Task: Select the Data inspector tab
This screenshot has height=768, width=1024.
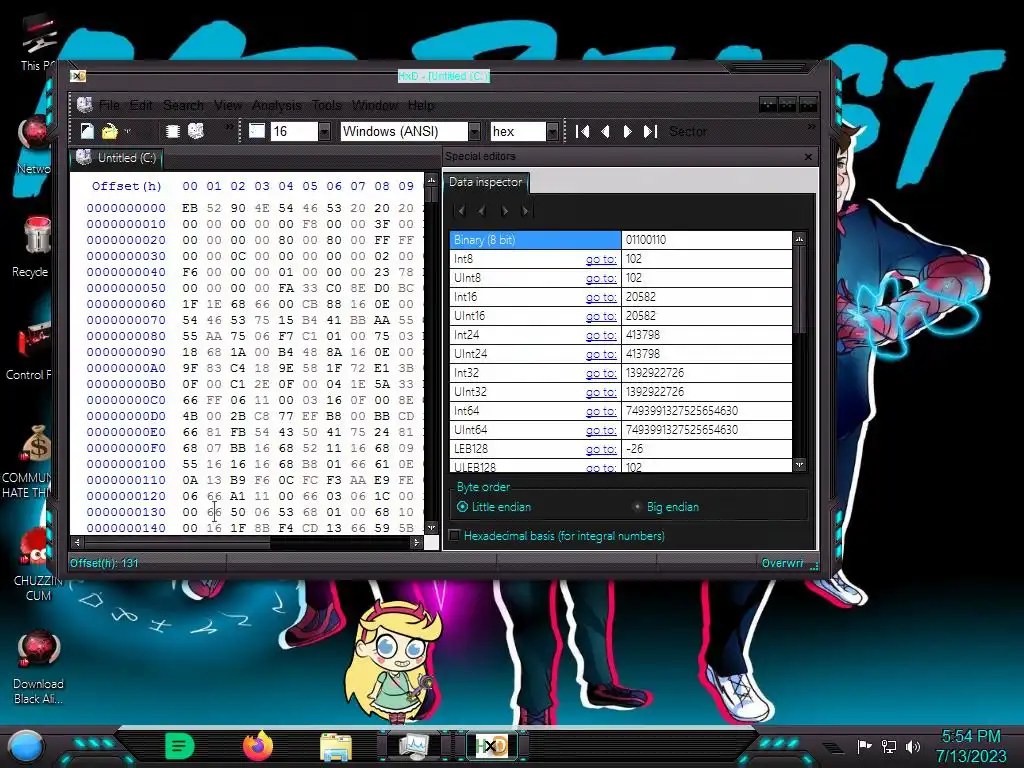Action: pyautogui.click(x=486, y=182)
